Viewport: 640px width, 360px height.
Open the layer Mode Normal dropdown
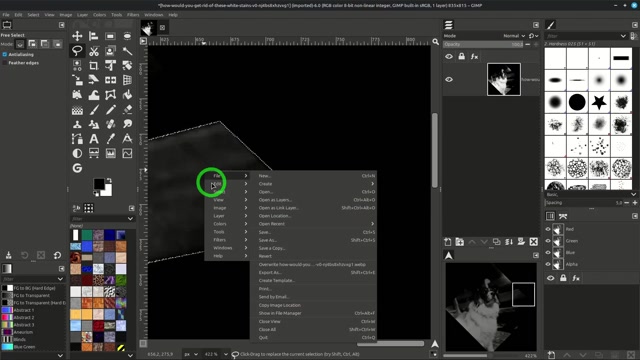click(514, 36)
